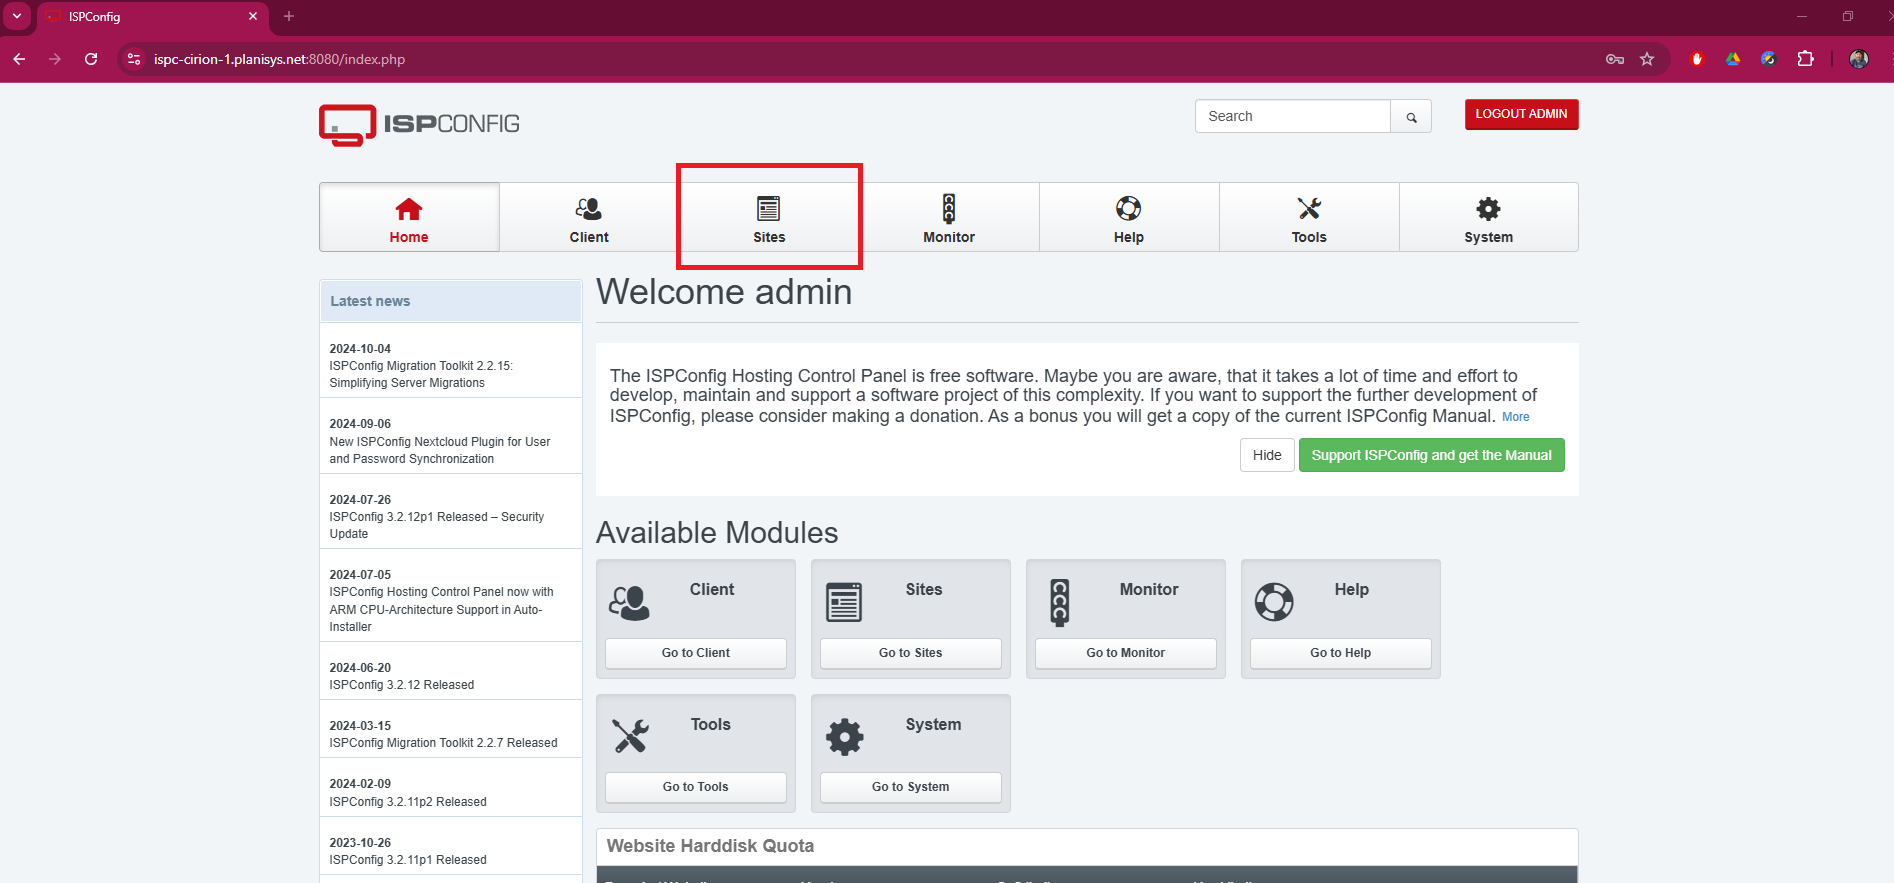This screenshot has width=1894, height=883.
Task: Click the browser back arrow
Action: click(19, 59)
